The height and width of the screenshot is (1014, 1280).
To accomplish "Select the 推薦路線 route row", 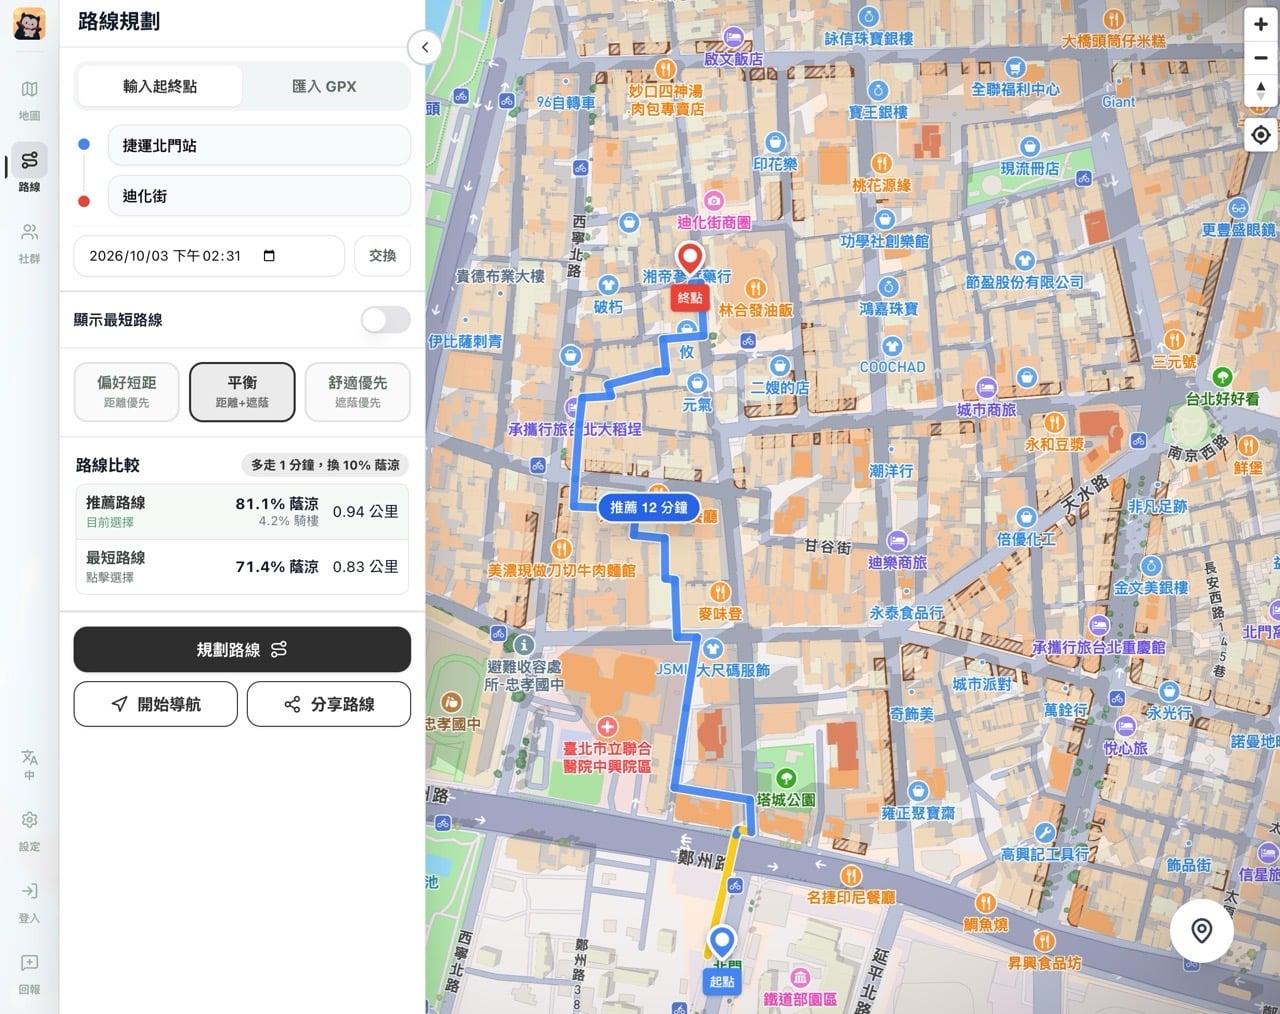I will (242, 511).
